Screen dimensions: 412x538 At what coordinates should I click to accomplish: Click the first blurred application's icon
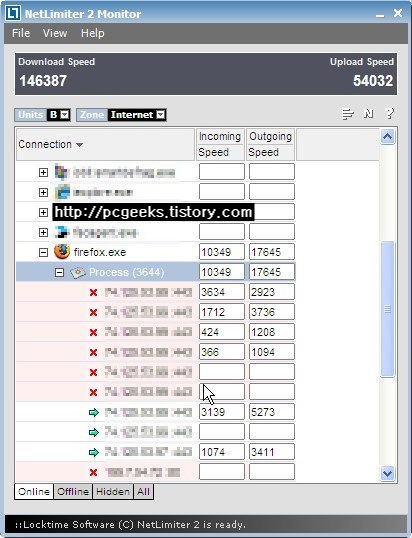[62, 172]
